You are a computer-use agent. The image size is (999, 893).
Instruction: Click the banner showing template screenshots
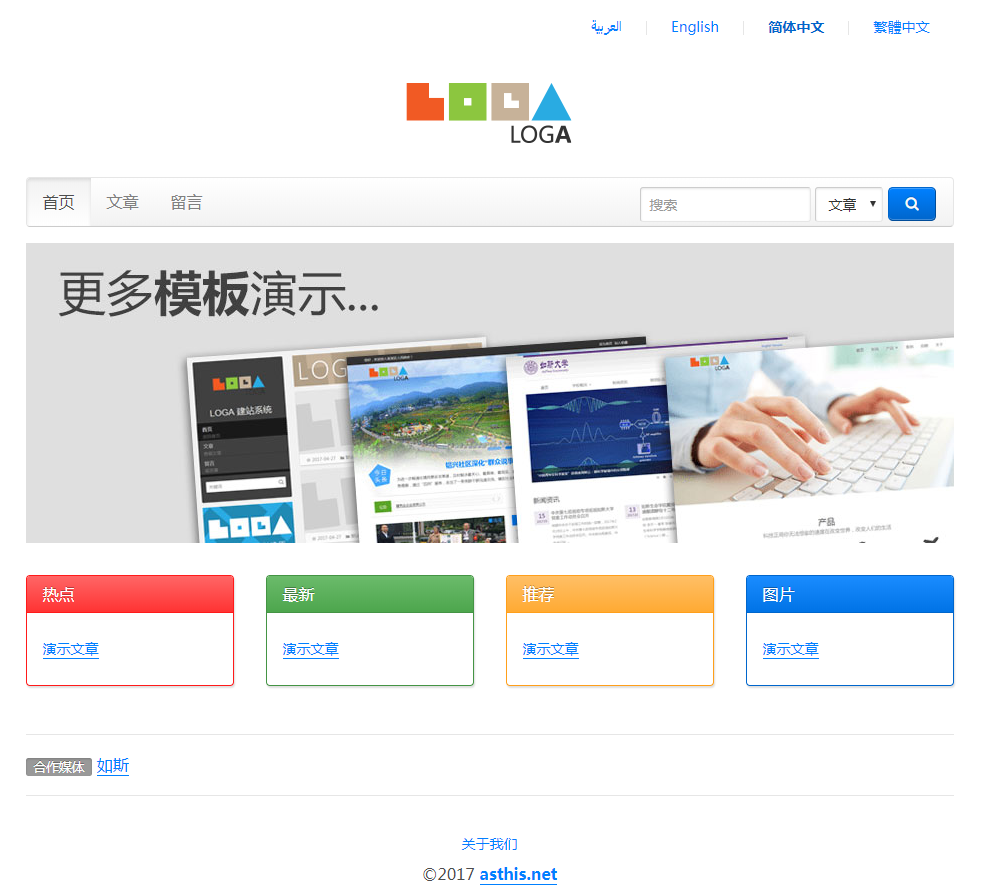pyautogui.click(x=489, y=392)
